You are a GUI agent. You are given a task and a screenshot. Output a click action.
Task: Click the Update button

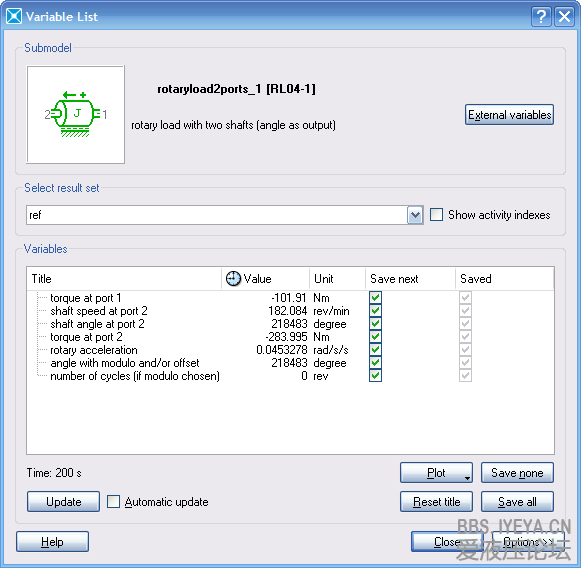tap(63, 502)
